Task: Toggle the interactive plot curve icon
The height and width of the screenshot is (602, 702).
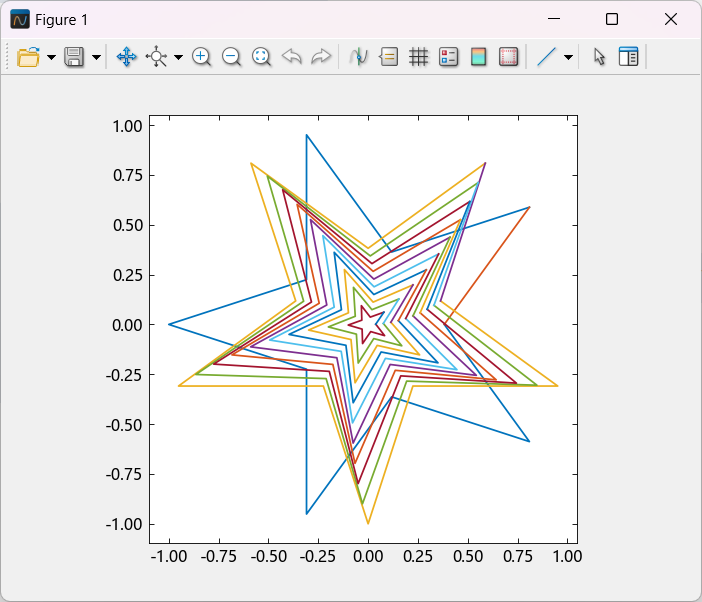Action: pyautogui.click(x=359, y=57)
